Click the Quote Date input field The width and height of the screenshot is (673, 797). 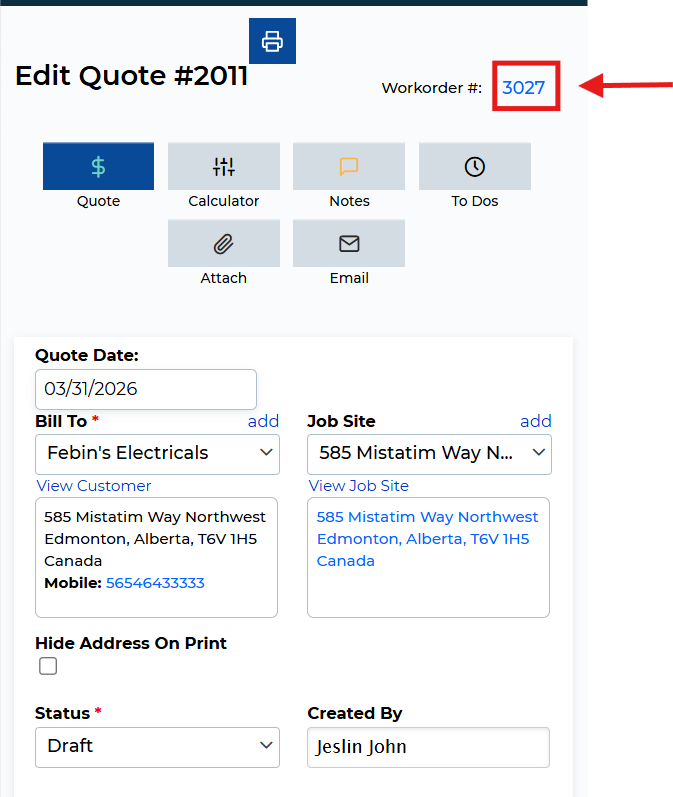145,389
